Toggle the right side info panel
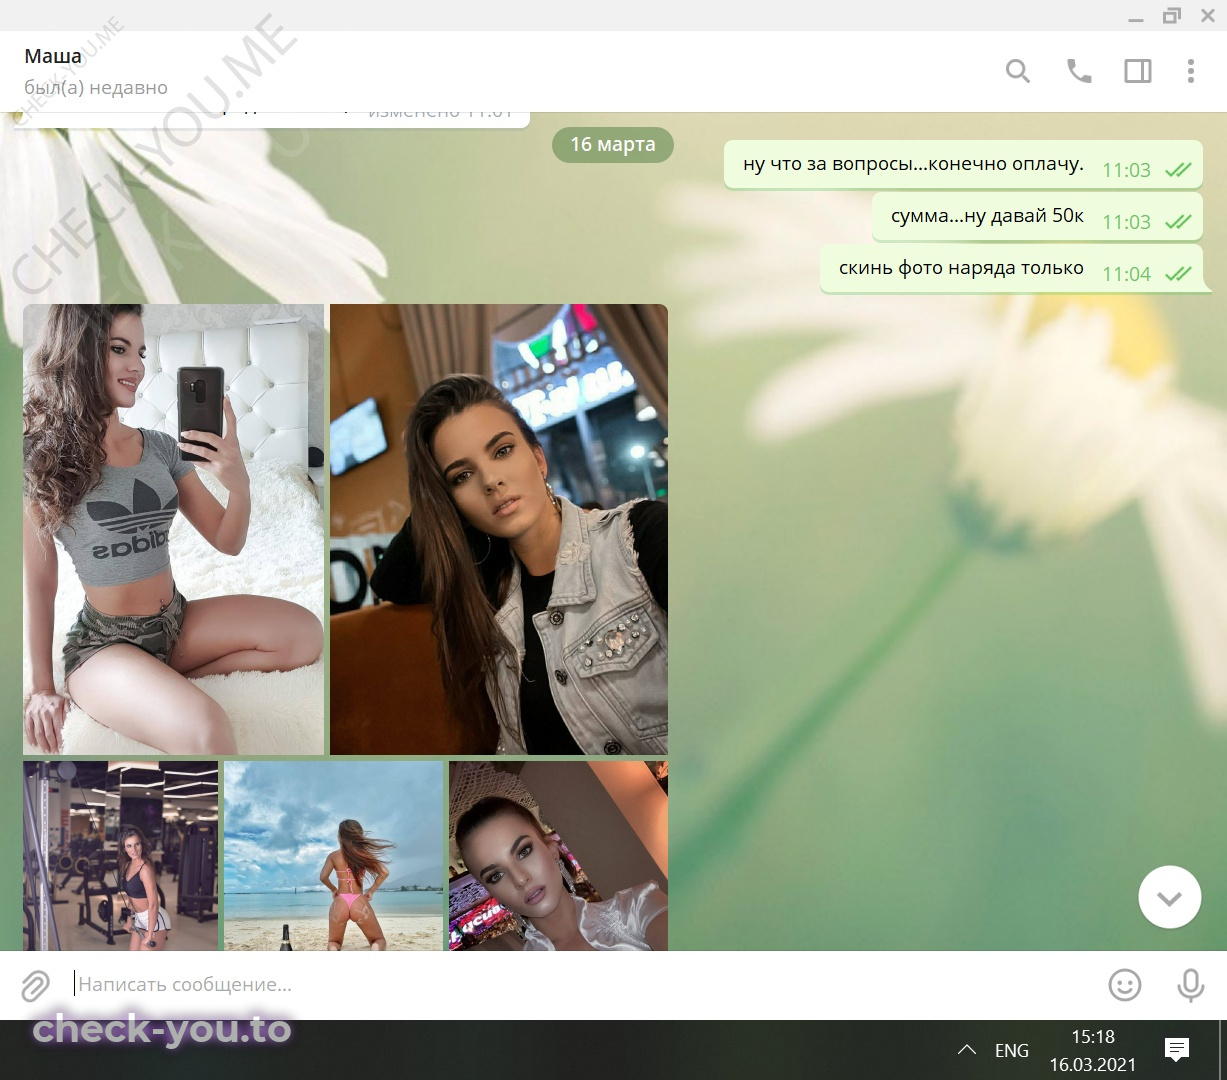This screenshot has height=1080, width=1227. 1138,71
